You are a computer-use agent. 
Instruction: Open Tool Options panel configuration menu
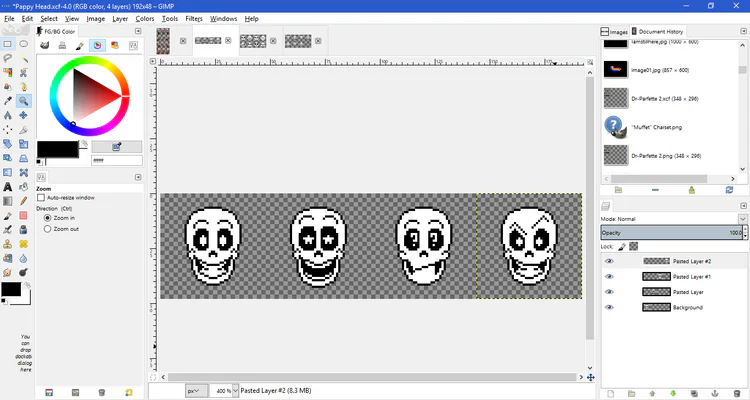tap(138, 177)
